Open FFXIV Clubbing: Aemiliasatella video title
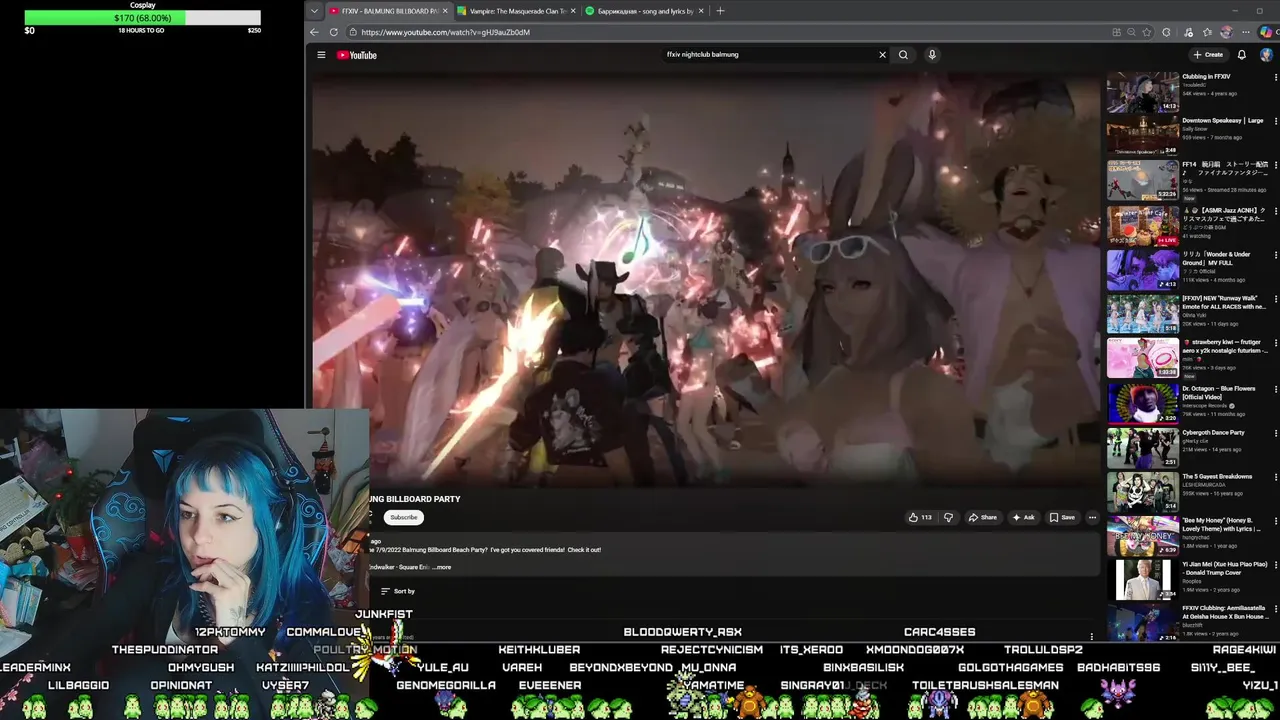 tap(1225, 612)
